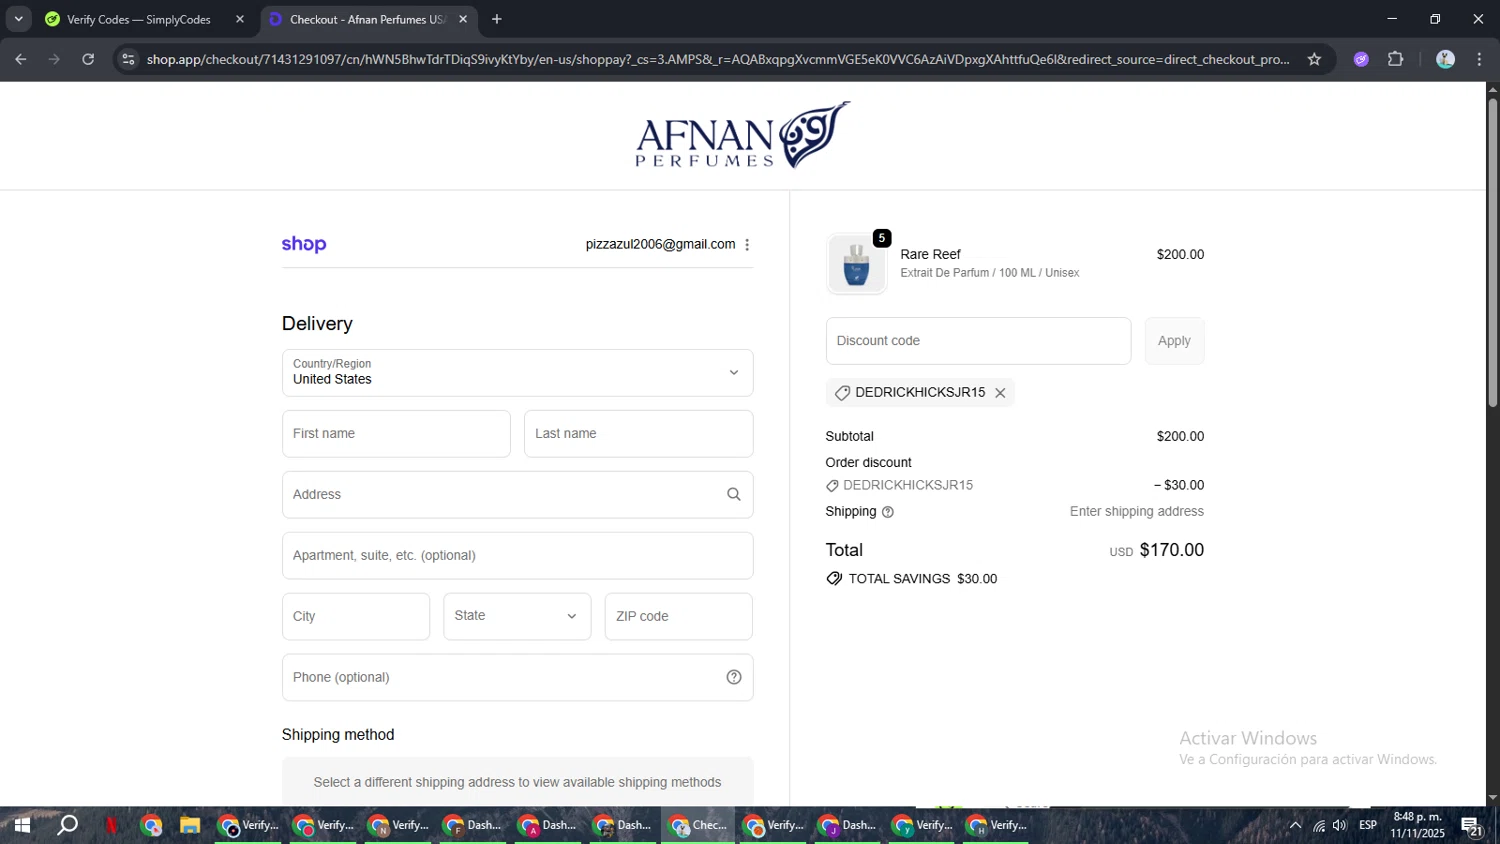1500x844 pixels.
Task: Open the Windows Start menu
Action: tap(22, 826)
